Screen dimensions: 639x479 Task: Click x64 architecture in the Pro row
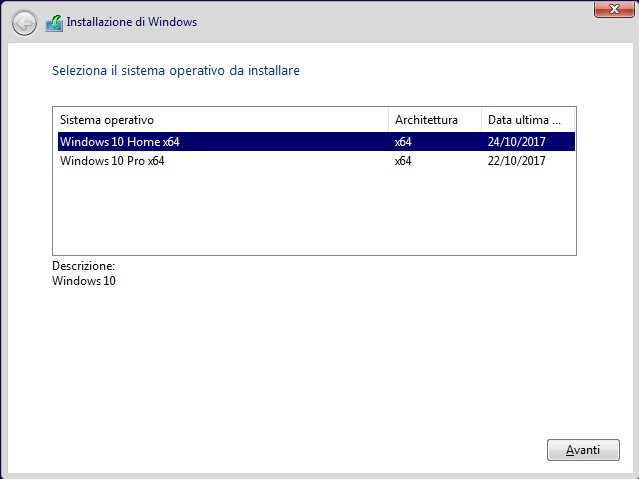(x=403, y=161)
